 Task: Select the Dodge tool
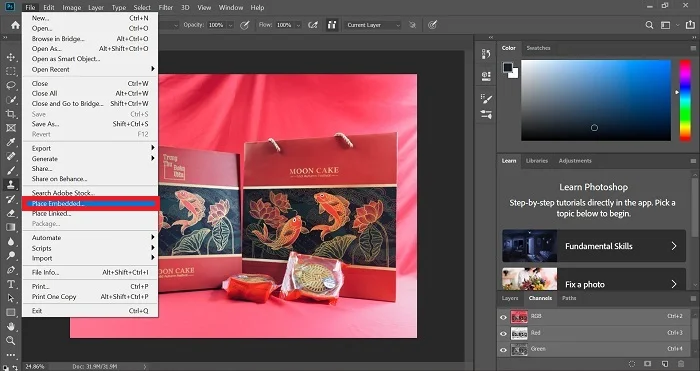click(11, 256)
